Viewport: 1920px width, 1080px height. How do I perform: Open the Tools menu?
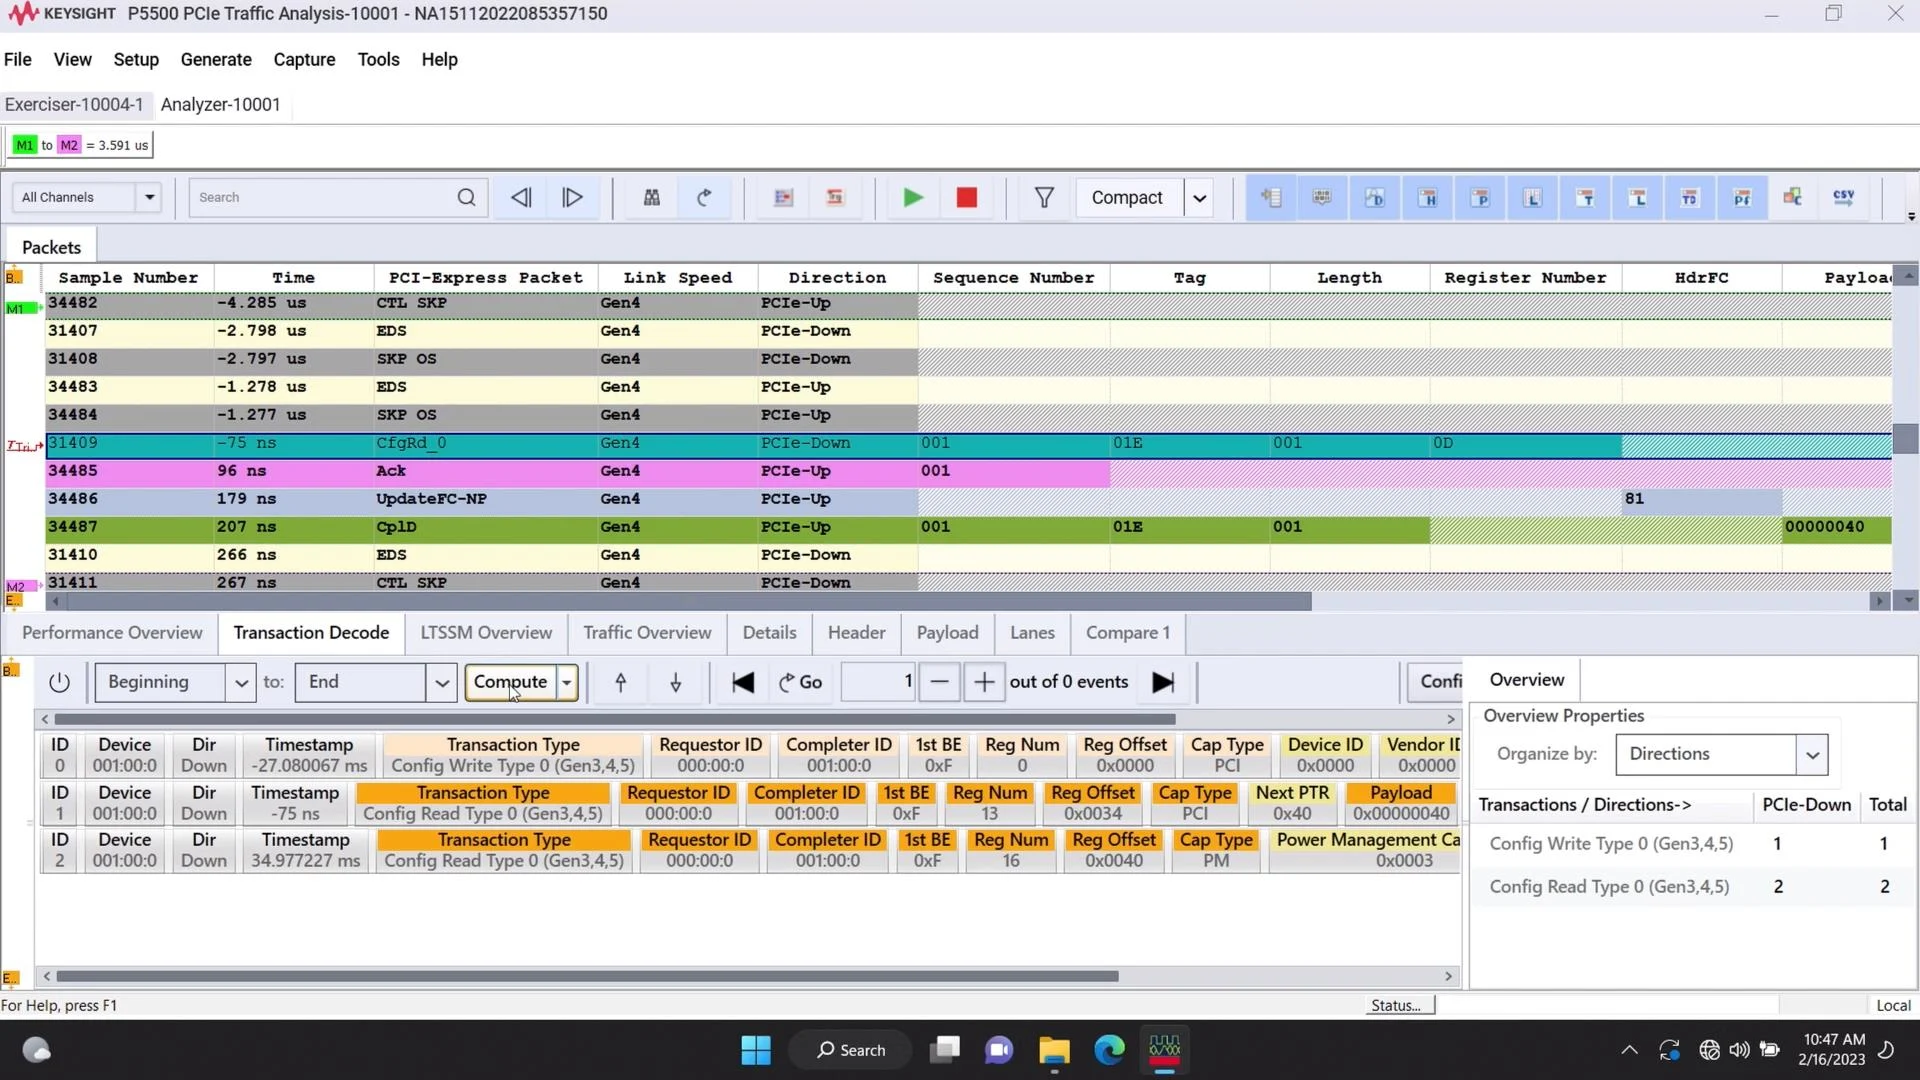[x=378, y=59]
